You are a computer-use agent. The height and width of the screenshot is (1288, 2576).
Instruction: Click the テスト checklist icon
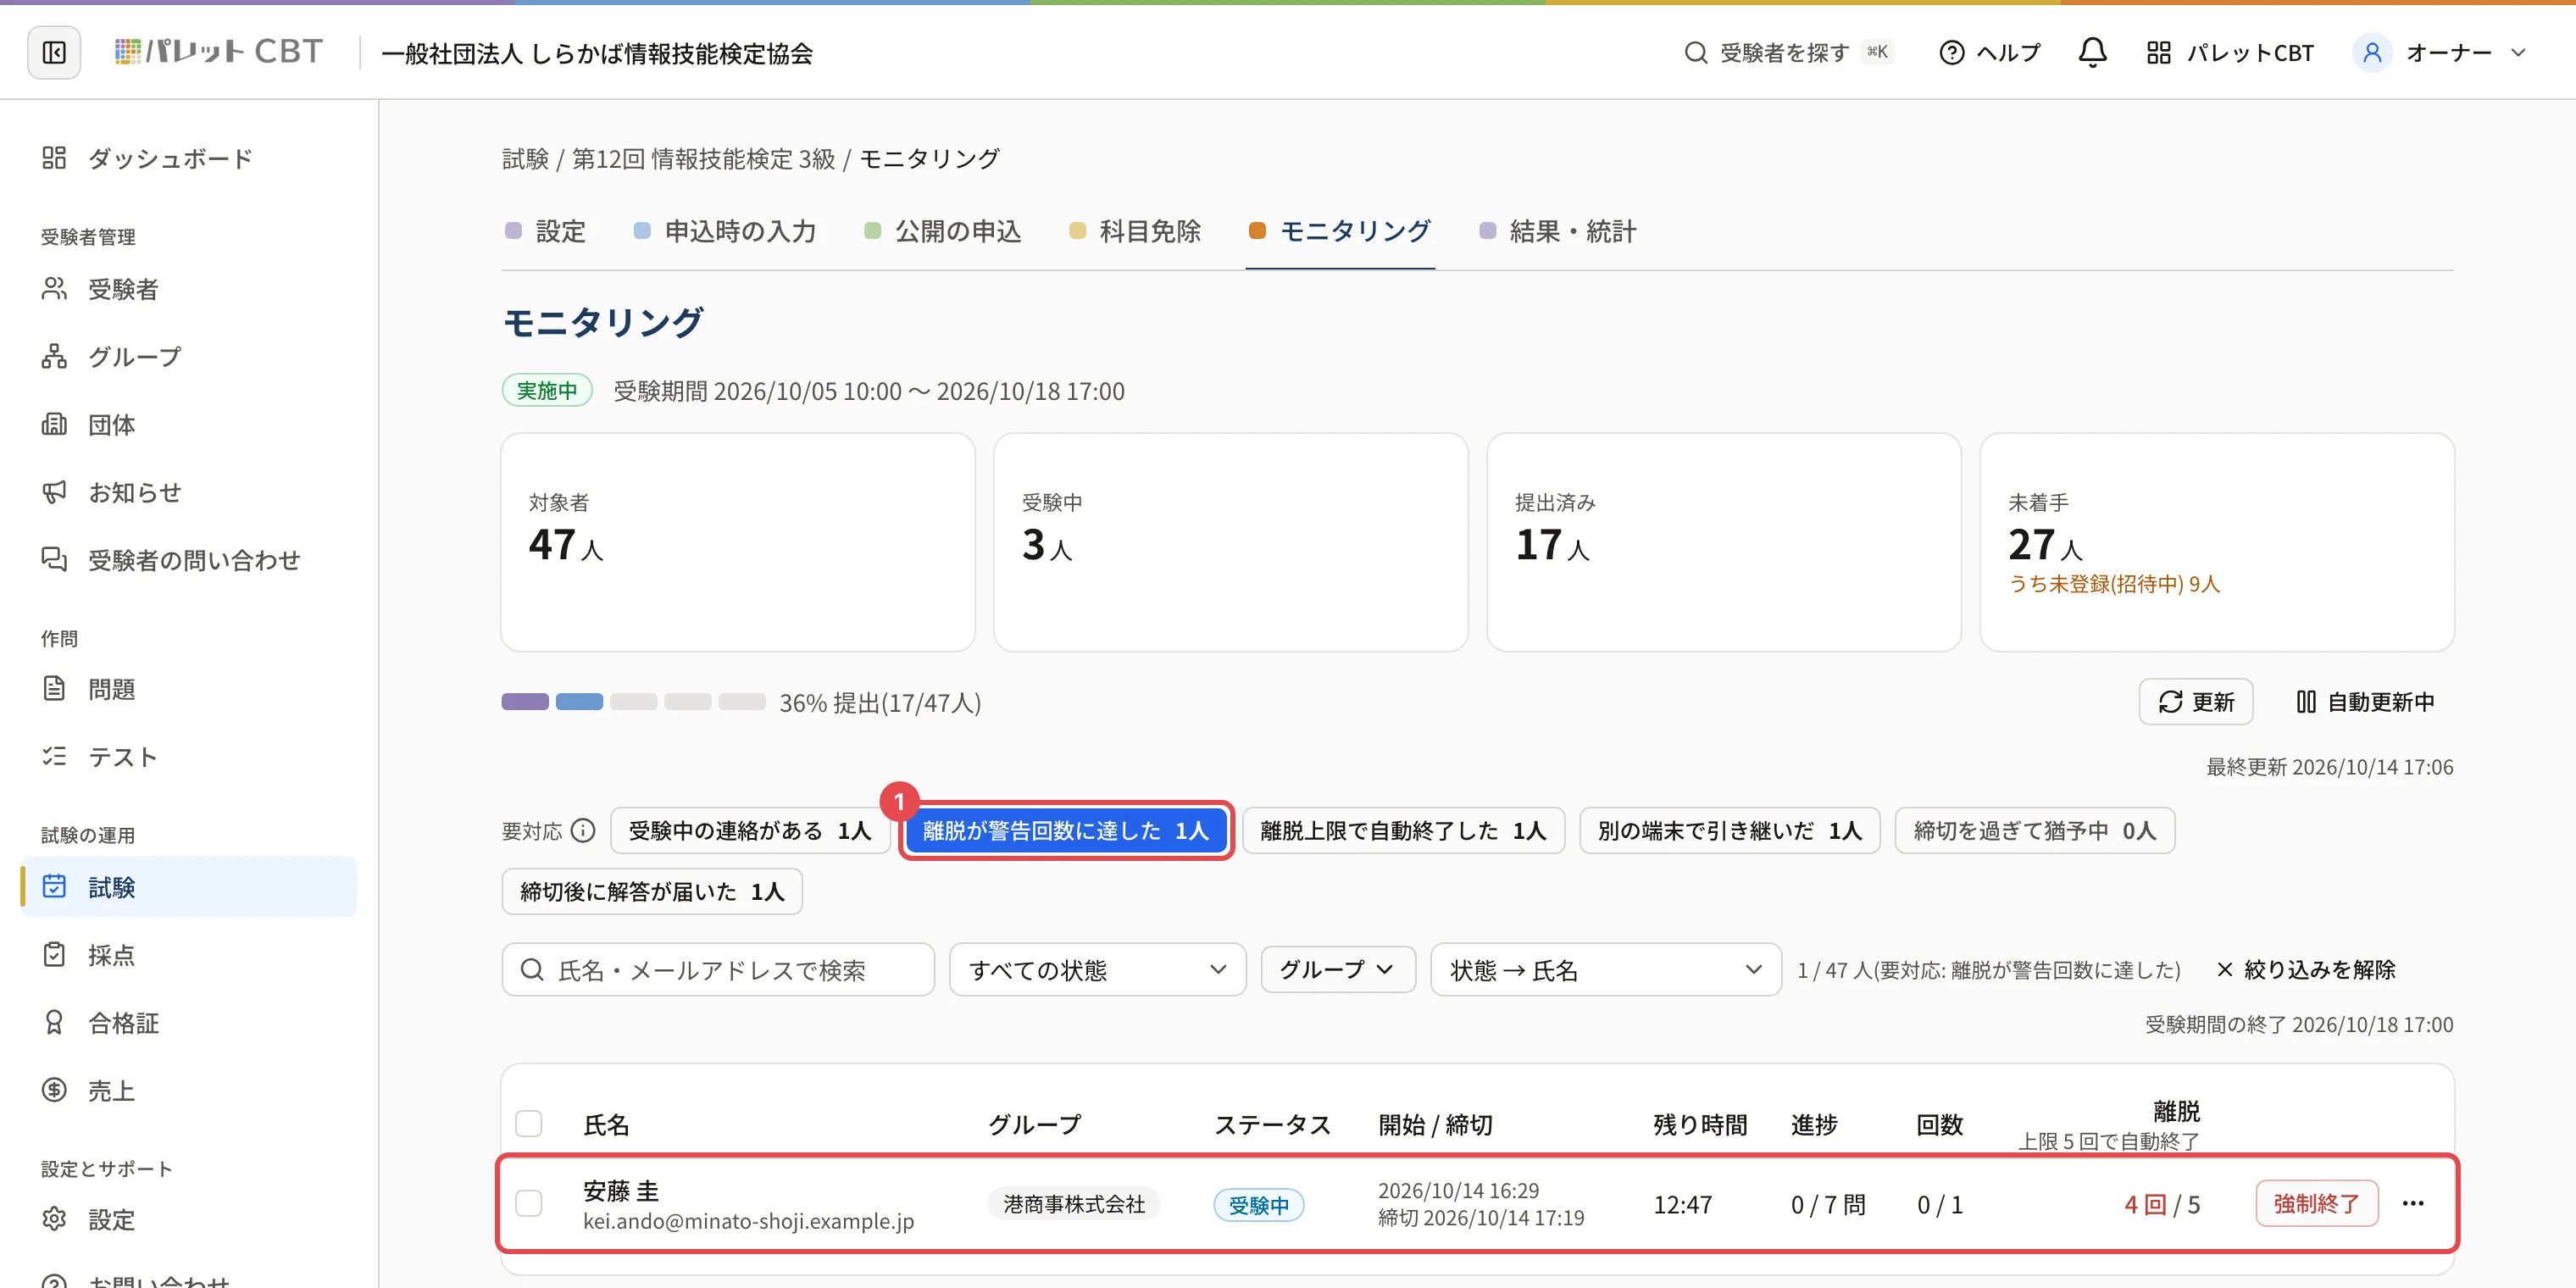[54, 756]
